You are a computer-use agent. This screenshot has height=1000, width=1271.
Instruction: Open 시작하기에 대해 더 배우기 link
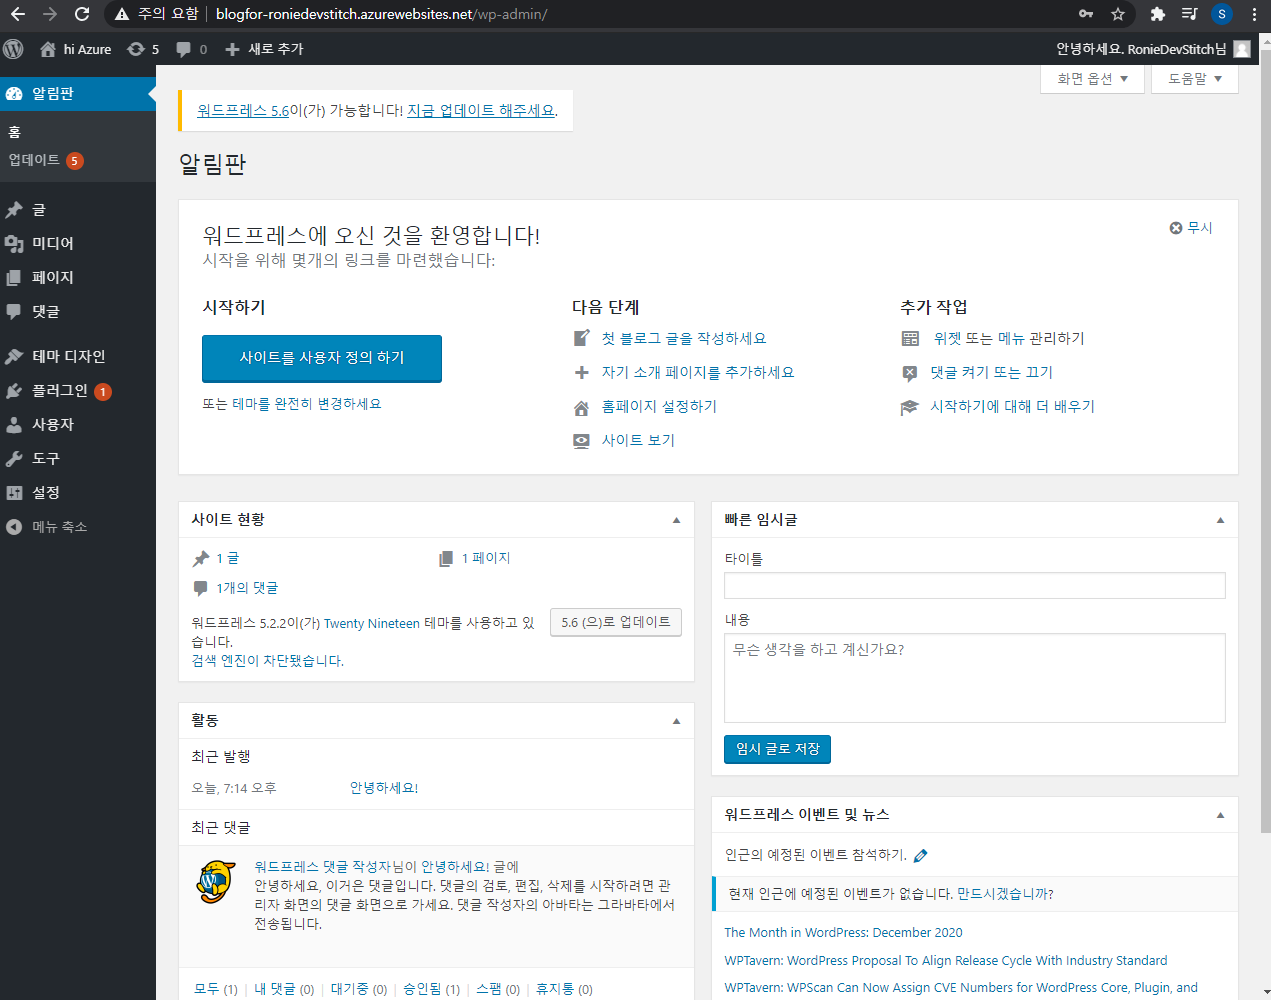pyautogui.click(x=1012, y=406)
